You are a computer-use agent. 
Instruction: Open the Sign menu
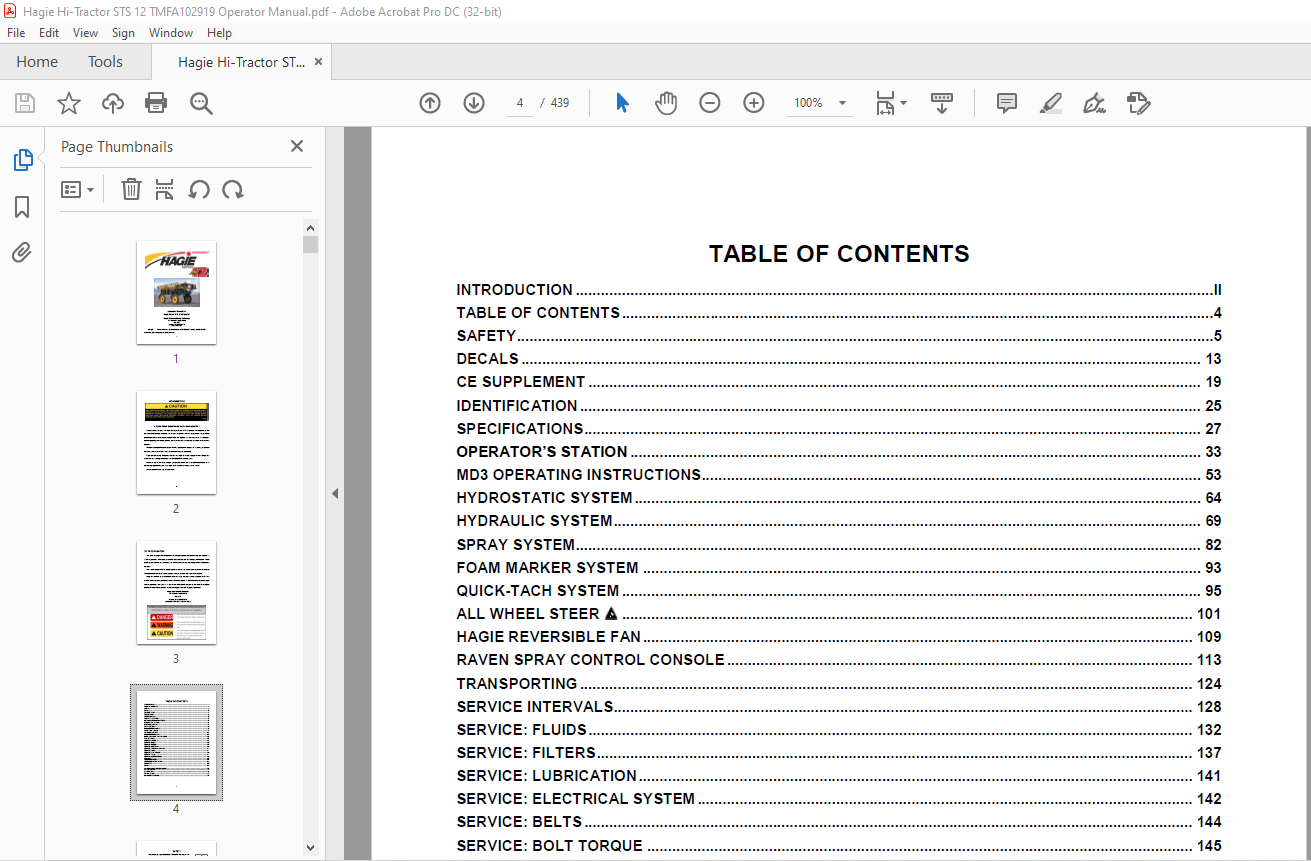click(123, 33)
